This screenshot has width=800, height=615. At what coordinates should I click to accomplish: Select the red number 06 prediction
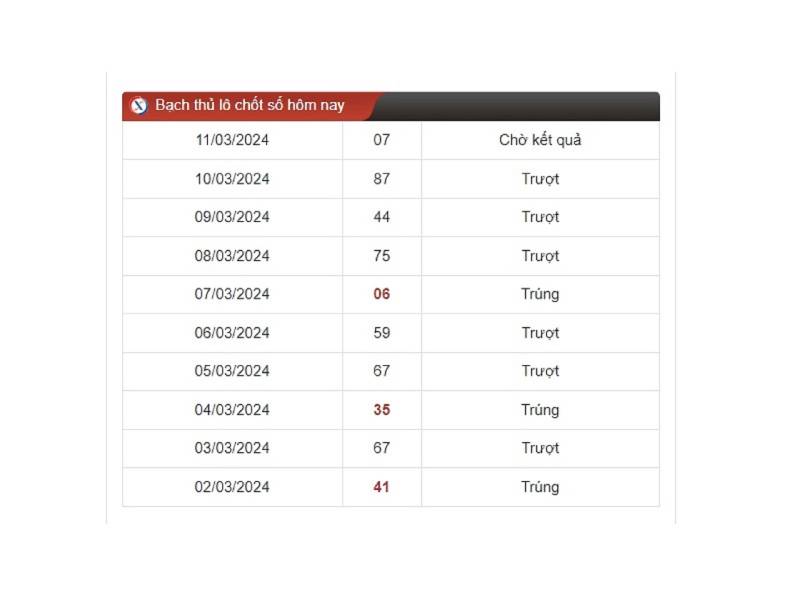382,294
